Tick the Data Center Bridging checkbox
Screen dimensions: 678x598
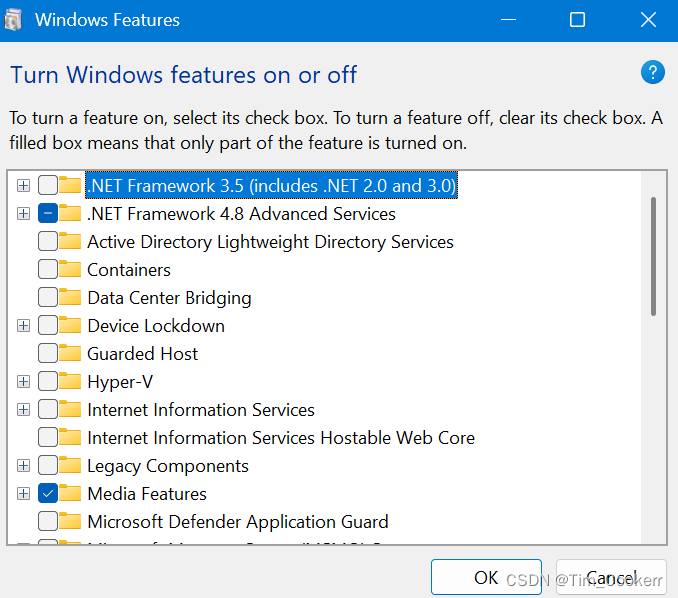[48, 297]
